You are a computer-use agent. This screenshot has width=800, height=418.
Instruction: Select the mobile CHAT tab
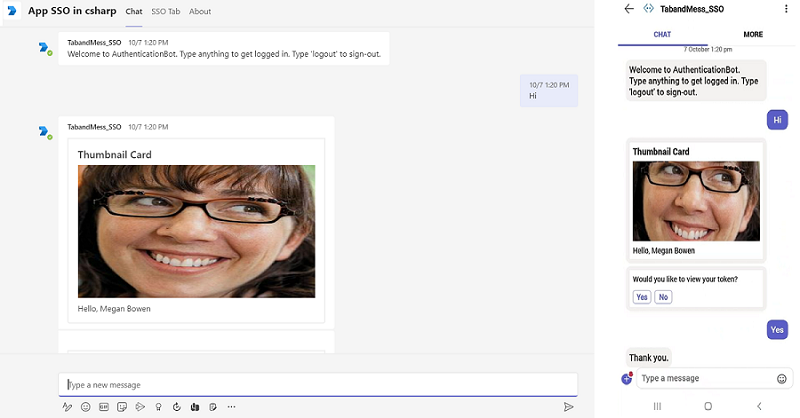pos(662,34)
